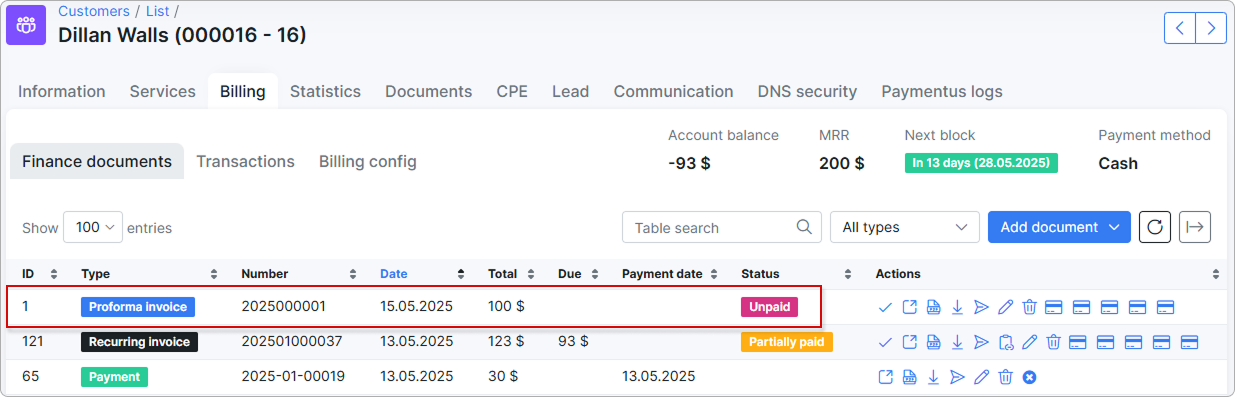The image size is (1235, 397).
Task: Delete recurring invoice 202501000037 trash icon
Action: coord(1053,342)
